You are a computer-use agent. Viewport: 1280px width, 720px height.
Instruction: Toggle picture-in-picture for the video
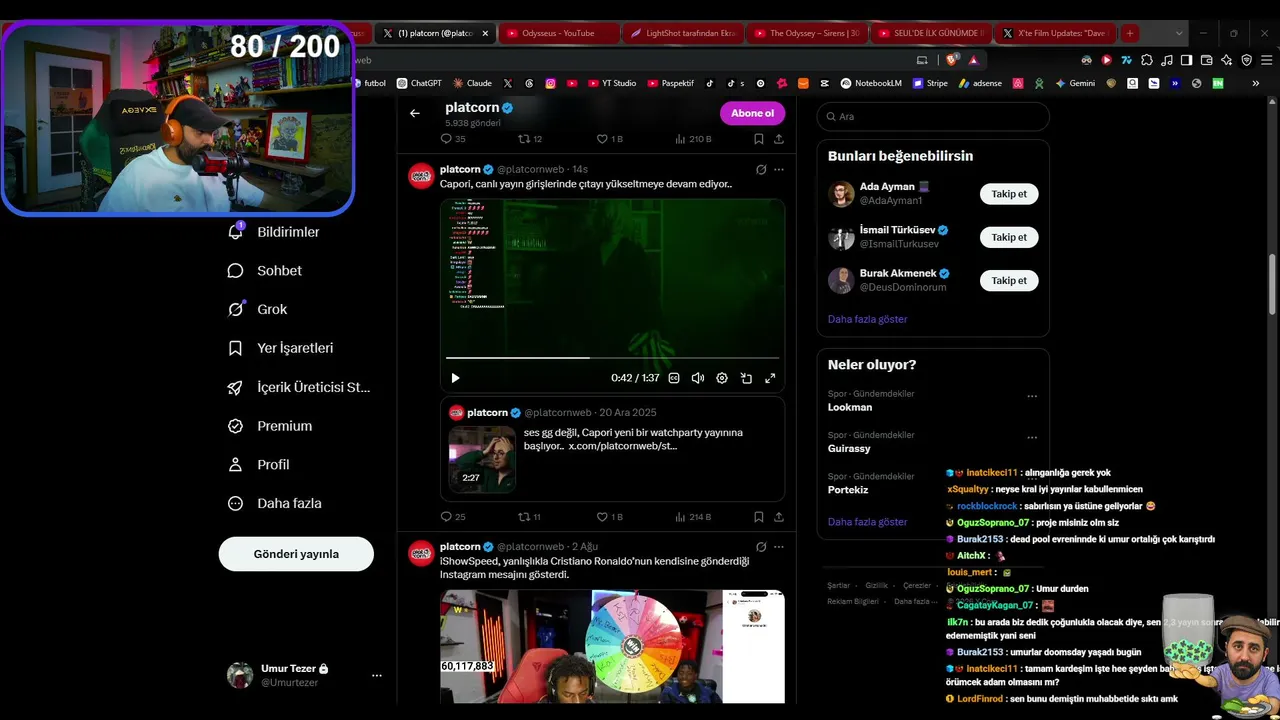(746, 378)
